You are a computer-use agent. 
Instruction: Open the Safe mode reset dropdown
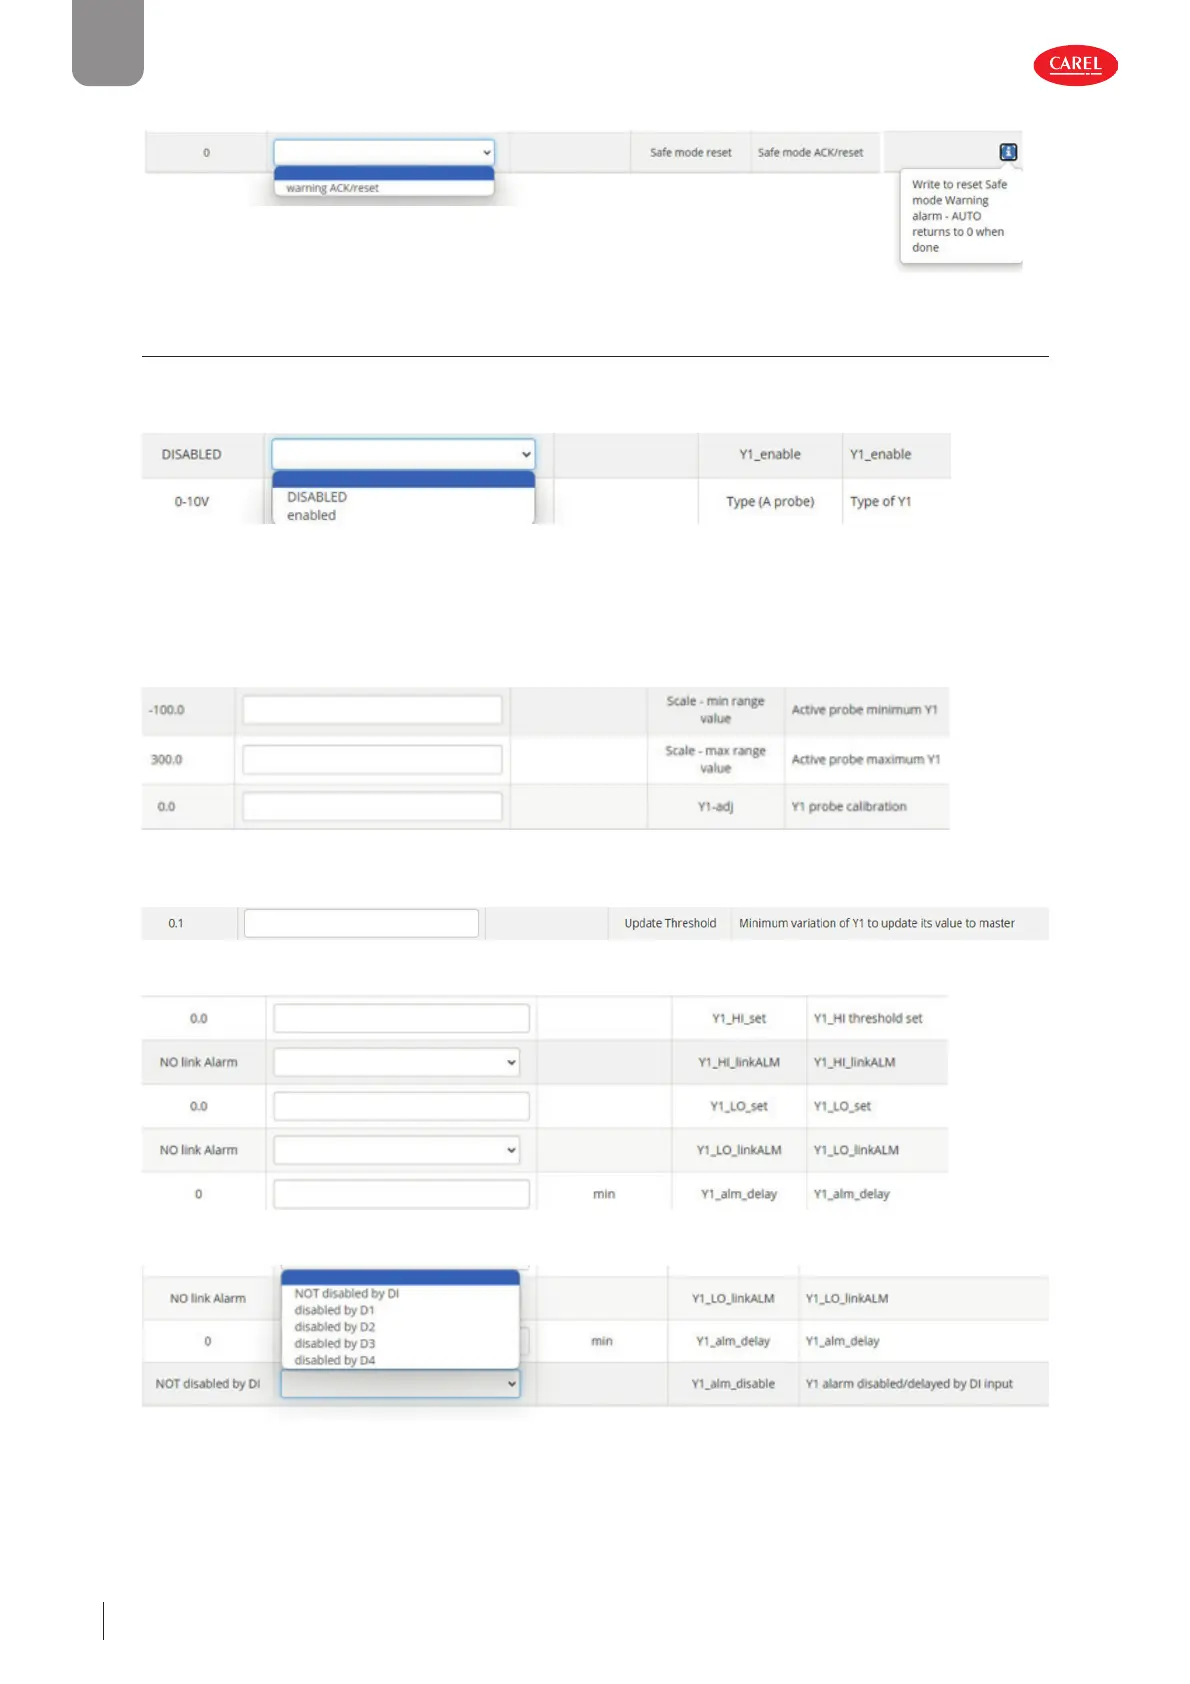point(384,153)
